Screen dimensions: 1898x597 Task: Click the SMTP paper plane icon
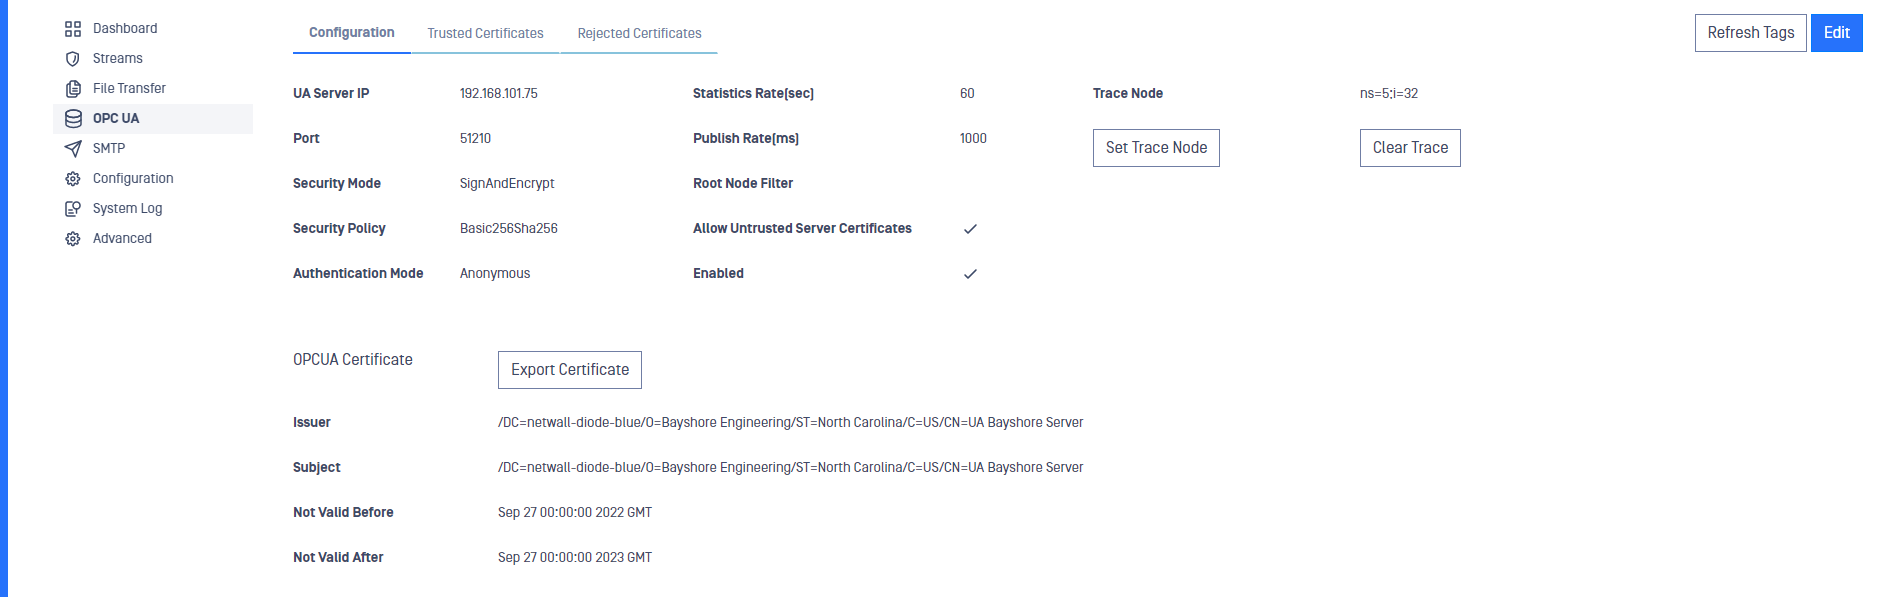[73, 149]
